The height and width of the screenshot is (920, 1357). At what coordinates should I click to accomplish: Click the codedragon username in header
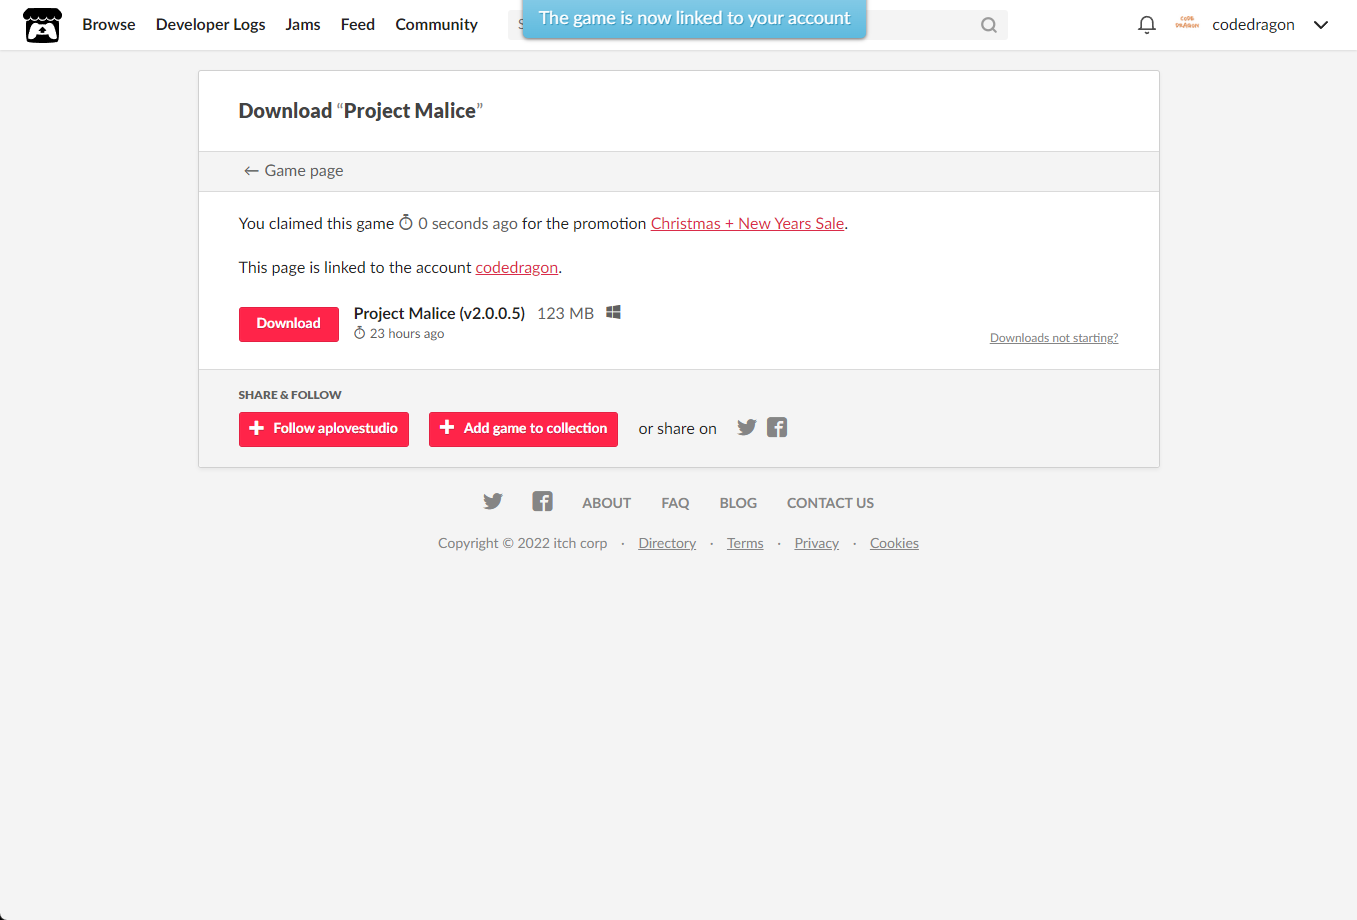pyautogui.click(x=1253, y=25)
